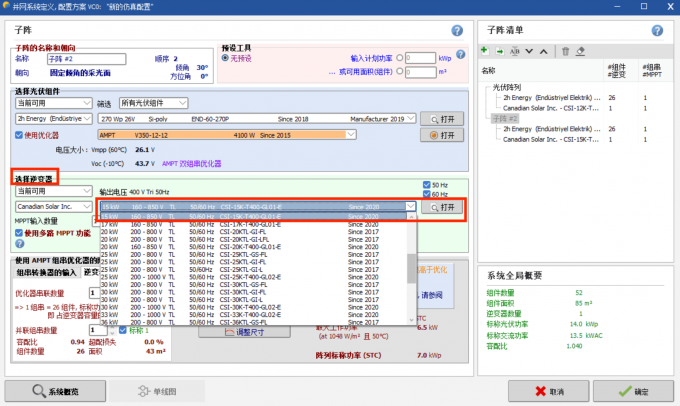Click the planned power kWp input field
Image resolution: width=680 pixels, height=406 pixels.
click(x=420, y=58)
